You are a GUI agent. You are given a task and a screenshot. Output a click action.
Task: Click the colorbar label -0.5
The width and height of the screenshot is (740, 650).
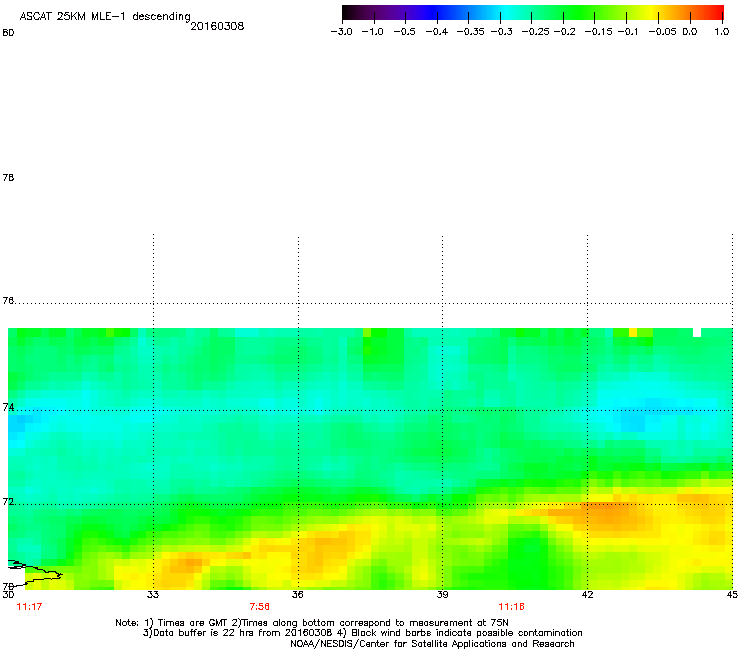(x=404, y=32)
